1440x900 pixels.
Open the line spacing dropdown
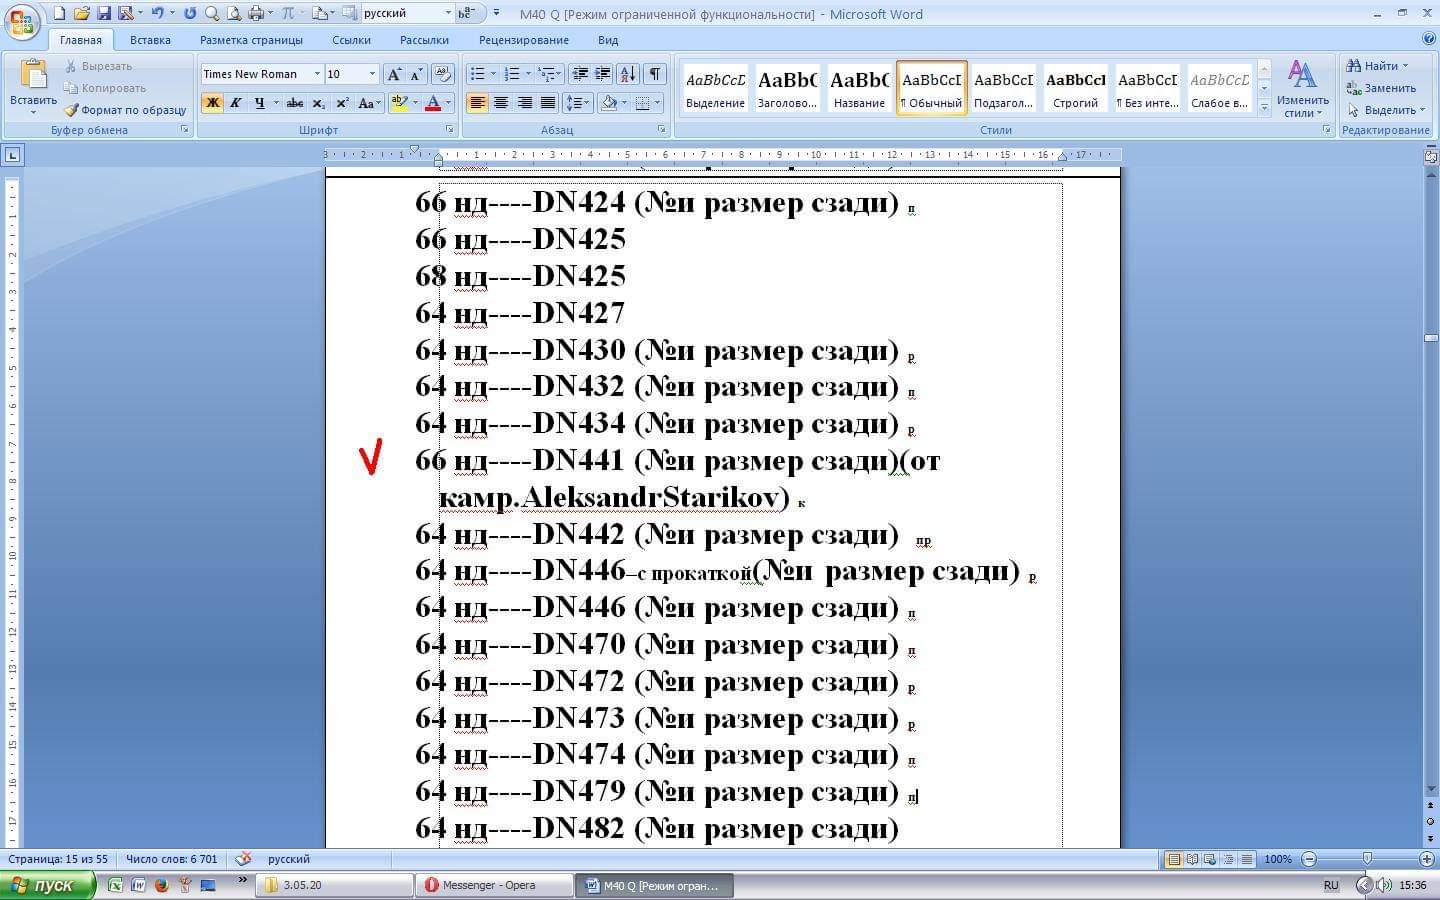(577, 103)
